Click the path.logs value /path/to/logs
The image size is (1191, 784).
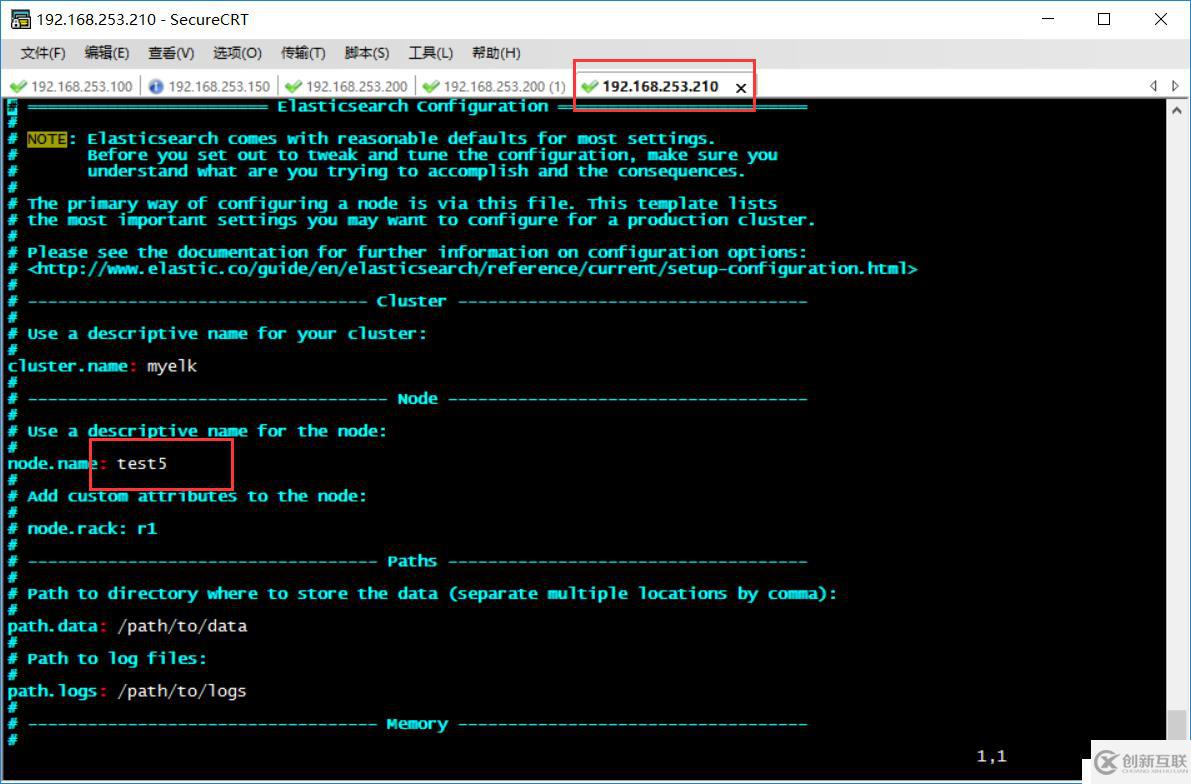click(x=182, y=691)
